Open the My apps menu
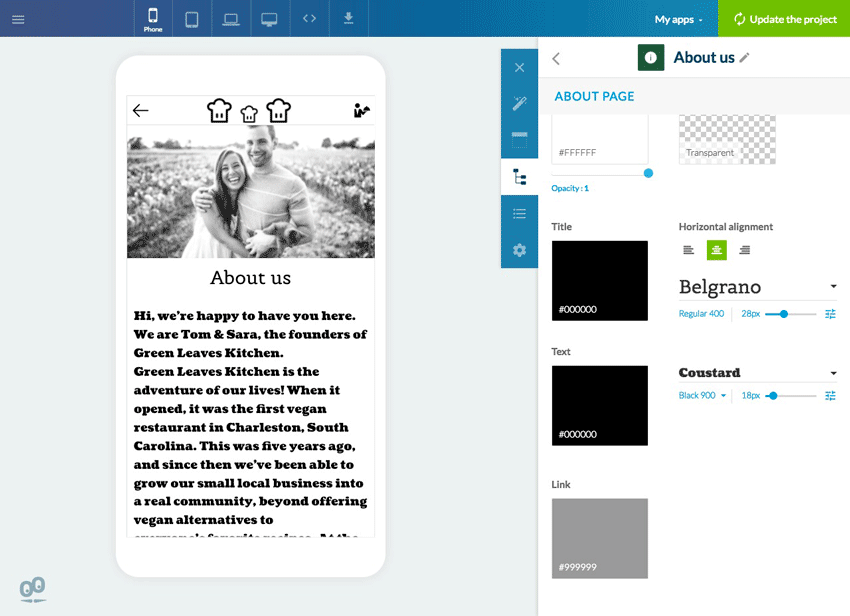850x616 pixels. point(679,19)
